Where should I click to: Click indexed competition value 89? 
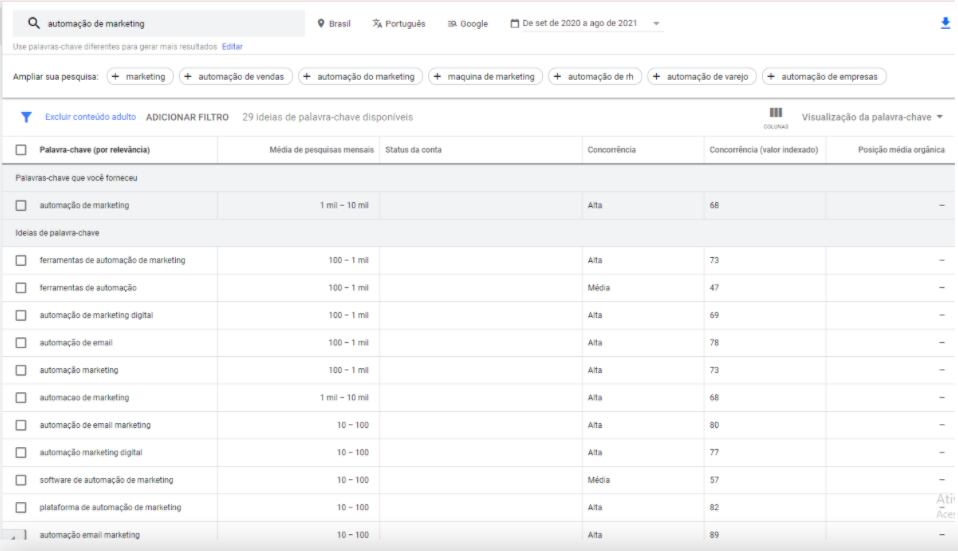click(714, 535)
